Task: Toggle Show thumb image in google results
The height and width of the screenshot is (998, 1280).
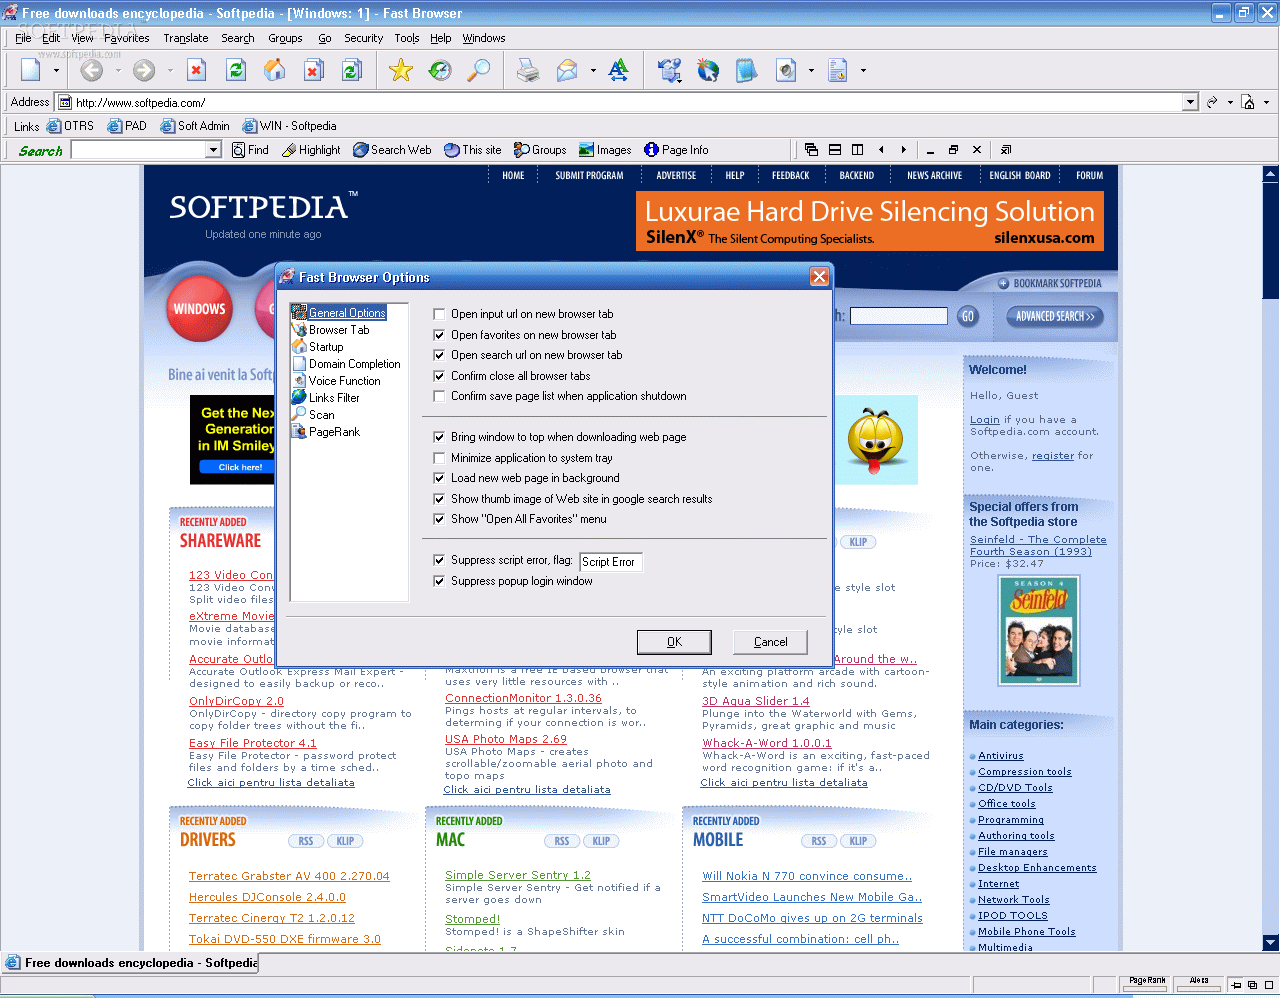Action: (x=439, y=499)
